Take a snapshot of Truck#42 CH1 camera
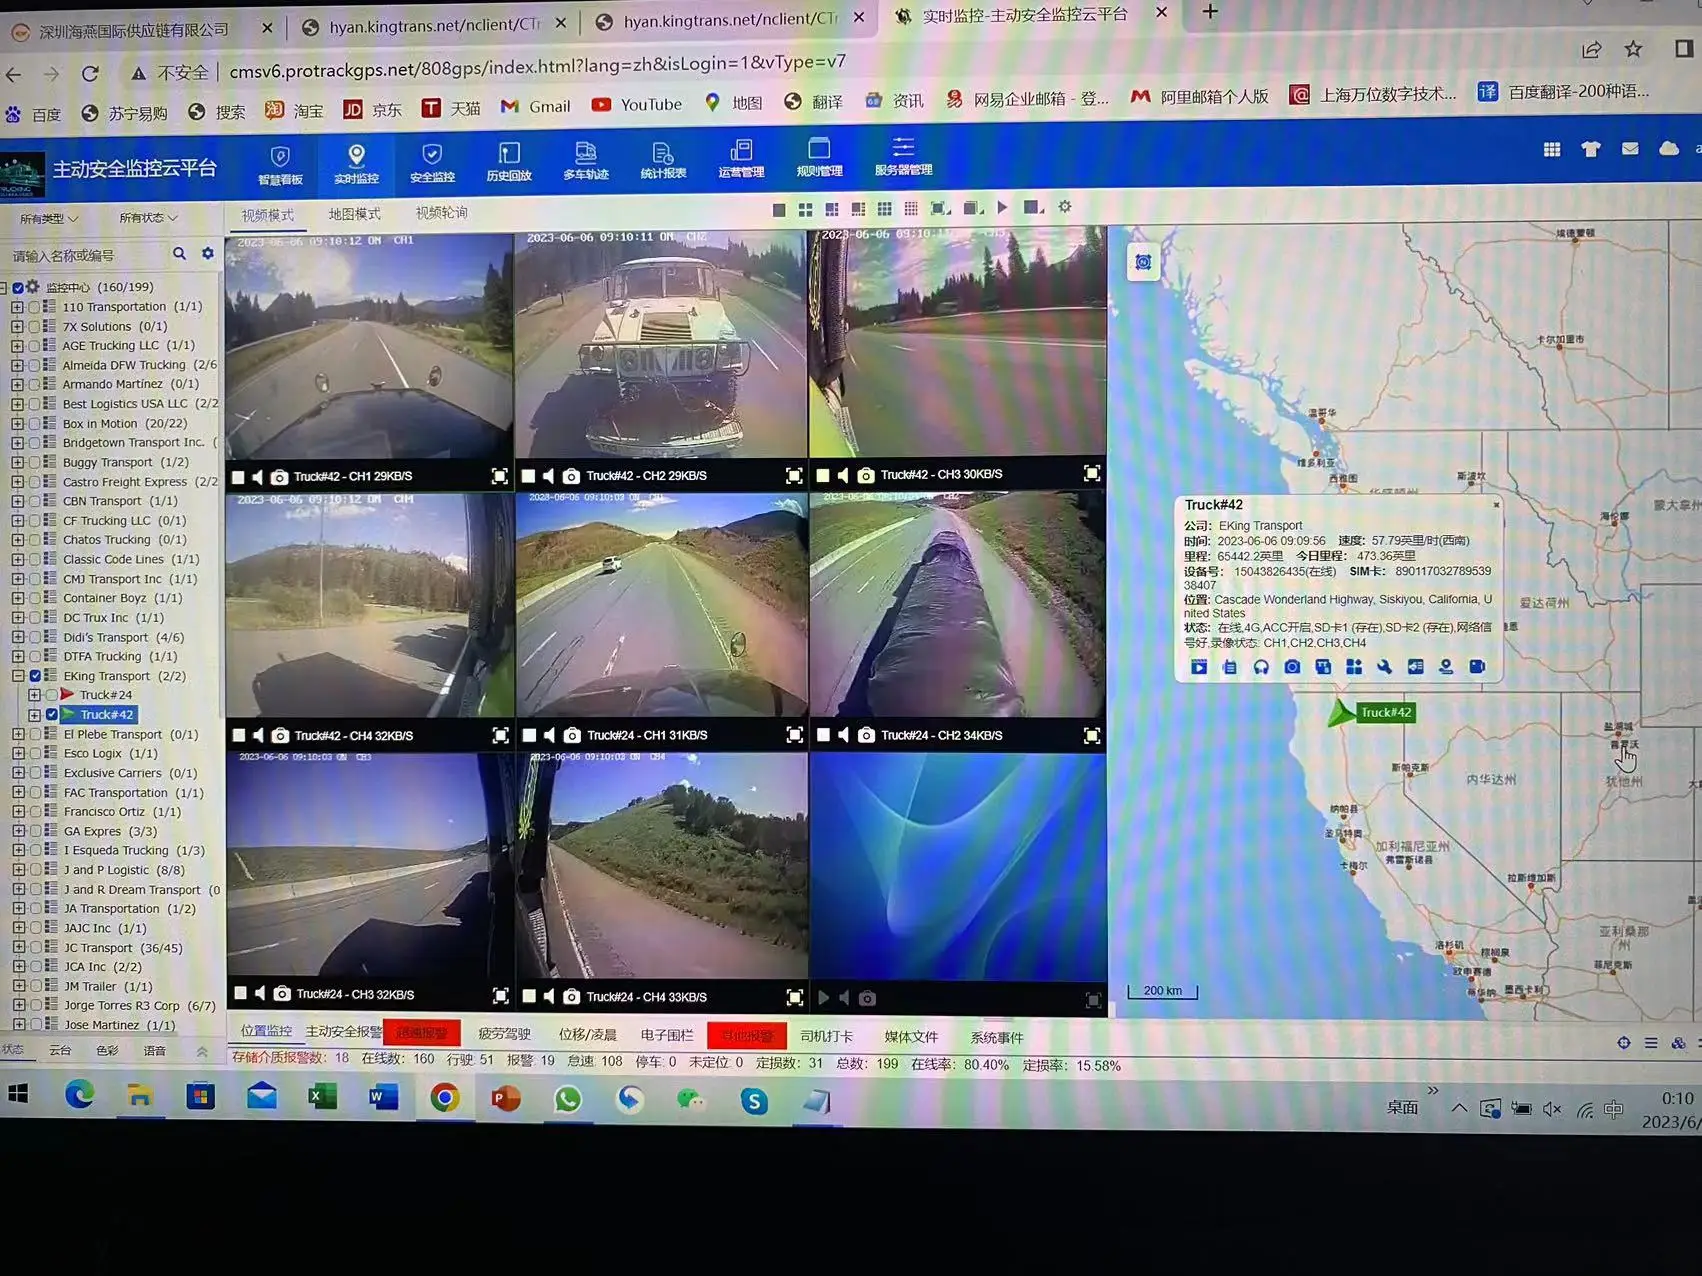Screen dimensions: 1702x1276 279,477
